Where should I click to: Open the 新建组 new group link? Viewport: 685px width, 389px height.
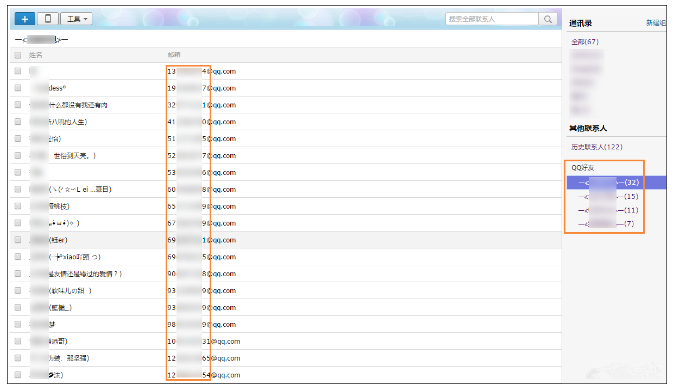pos(656,23)
